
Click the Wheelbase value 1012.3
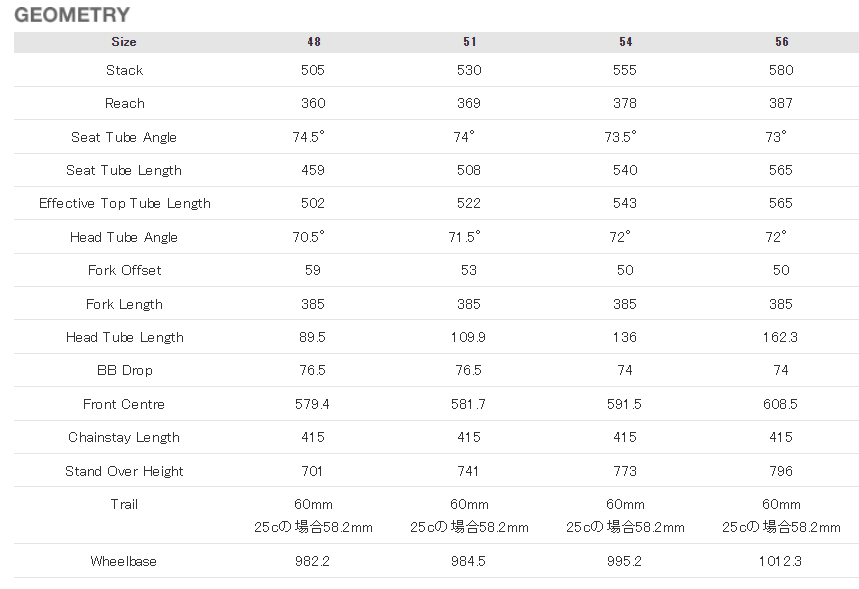781,561
